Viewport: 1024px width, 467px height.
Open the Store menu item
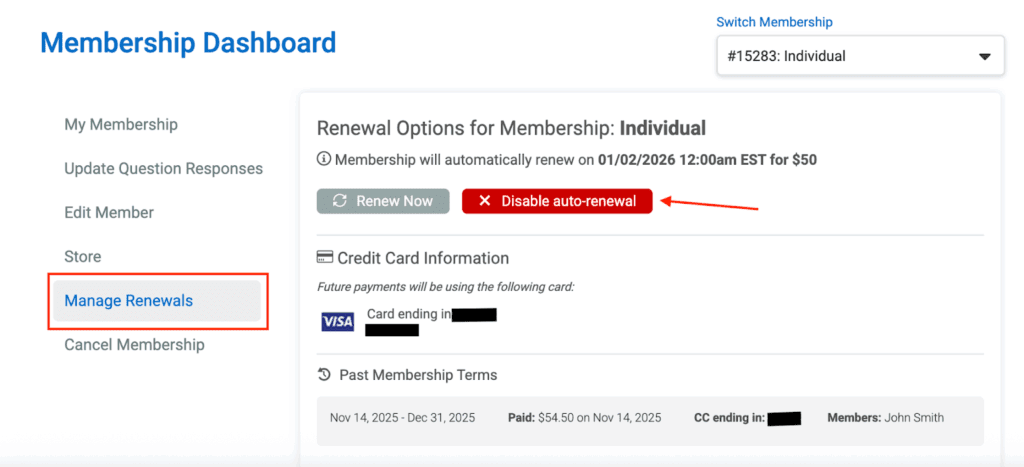[x=83, y=257]
